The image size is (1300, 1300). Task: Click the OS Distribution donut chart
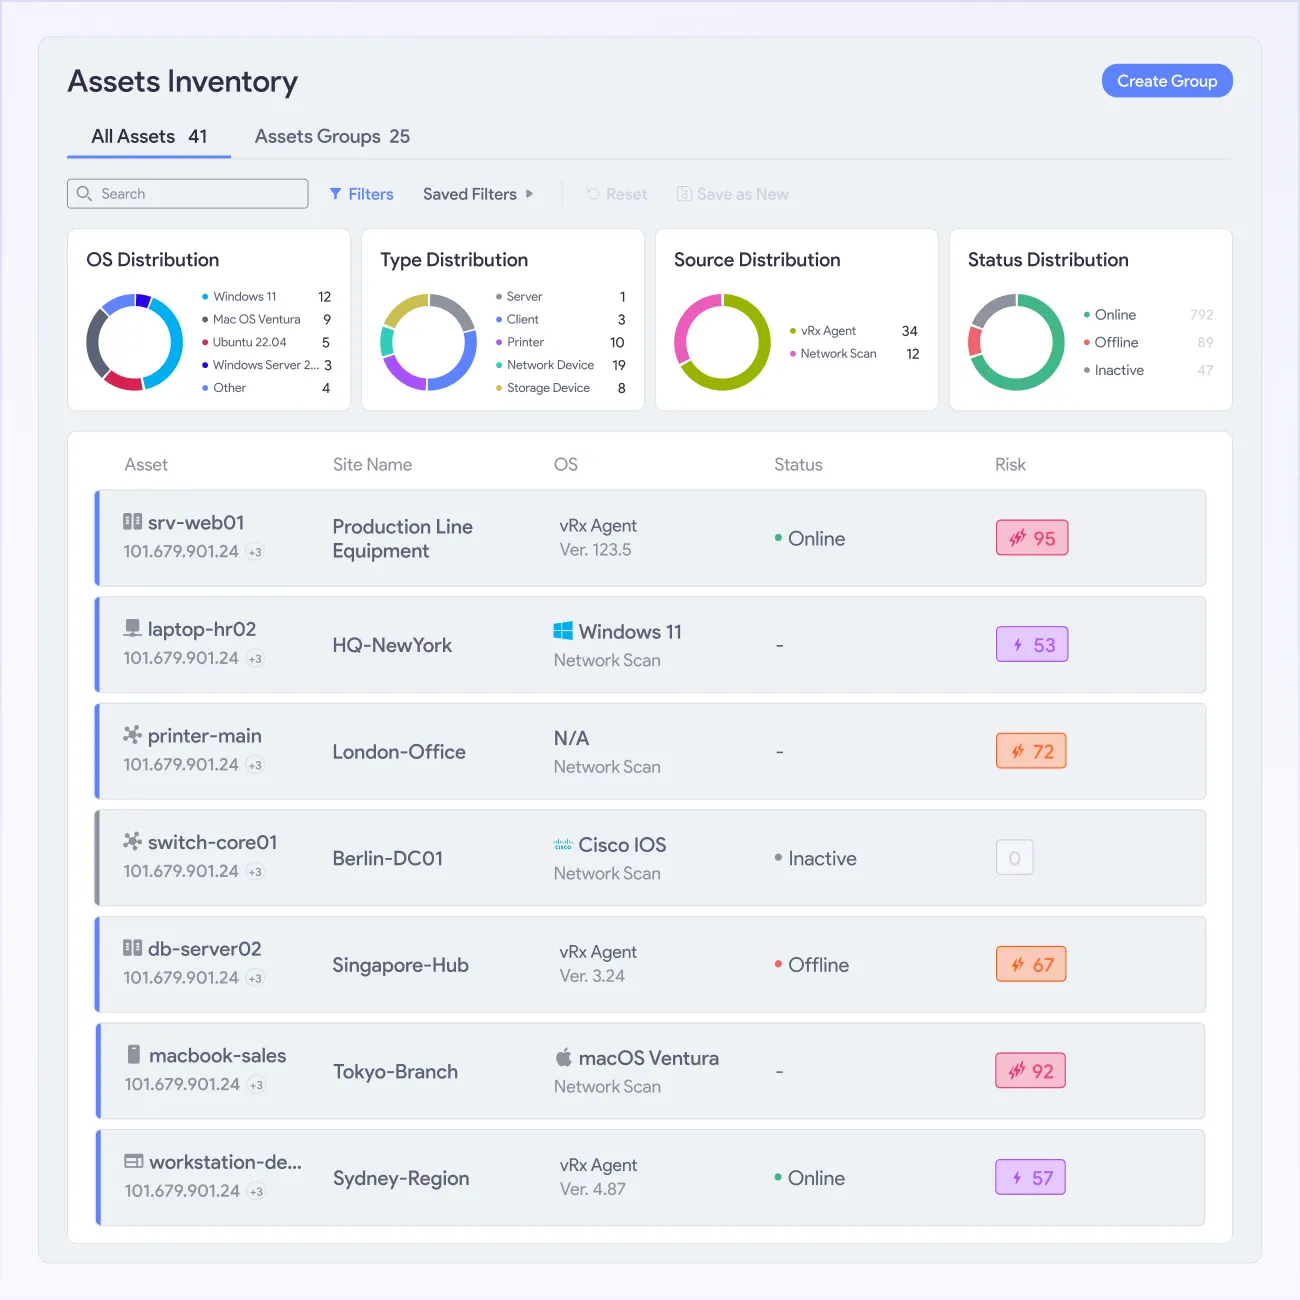pyautogui.click(x=135, y=342)
